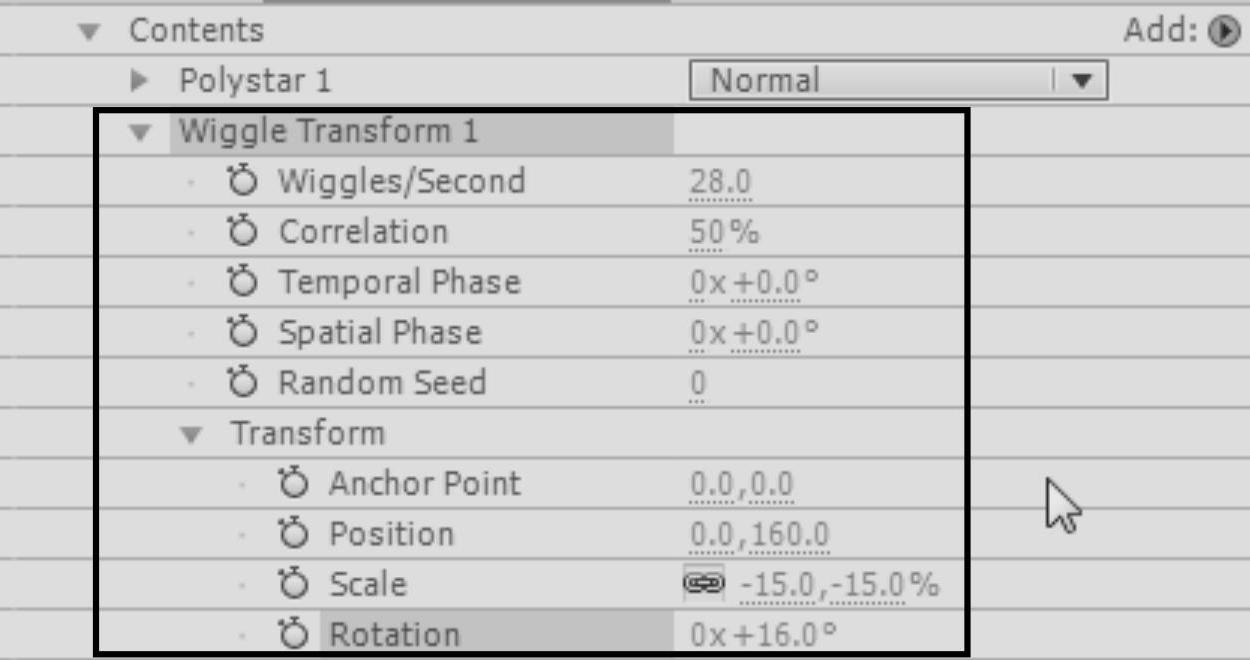This screenshot has height=660, width=1250.
Task: Expand the Polystar 1 group
Action: (140, 80)
